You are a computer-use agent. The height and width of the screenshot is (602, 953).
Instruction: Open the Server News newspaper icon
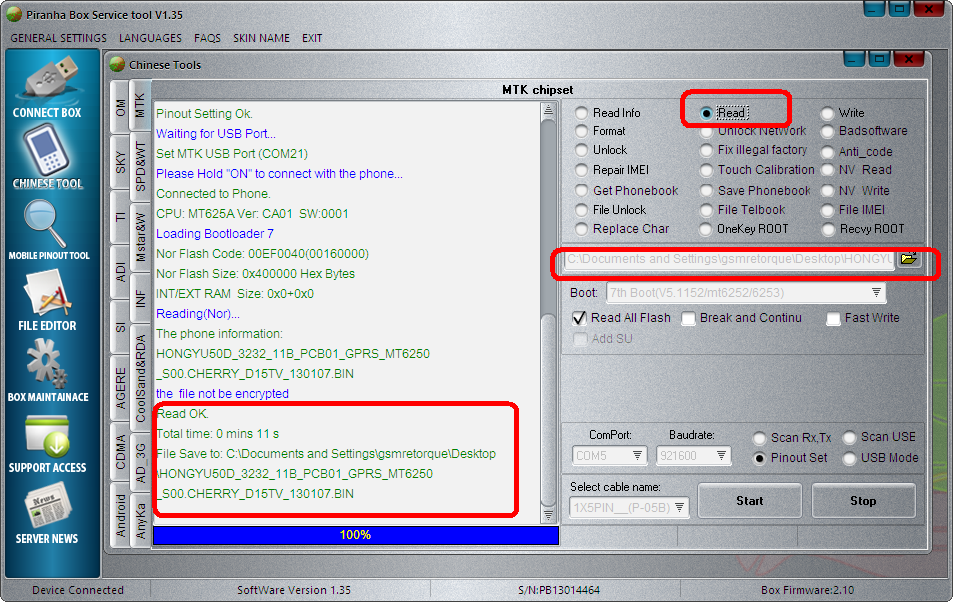click(x=48, y=509)
